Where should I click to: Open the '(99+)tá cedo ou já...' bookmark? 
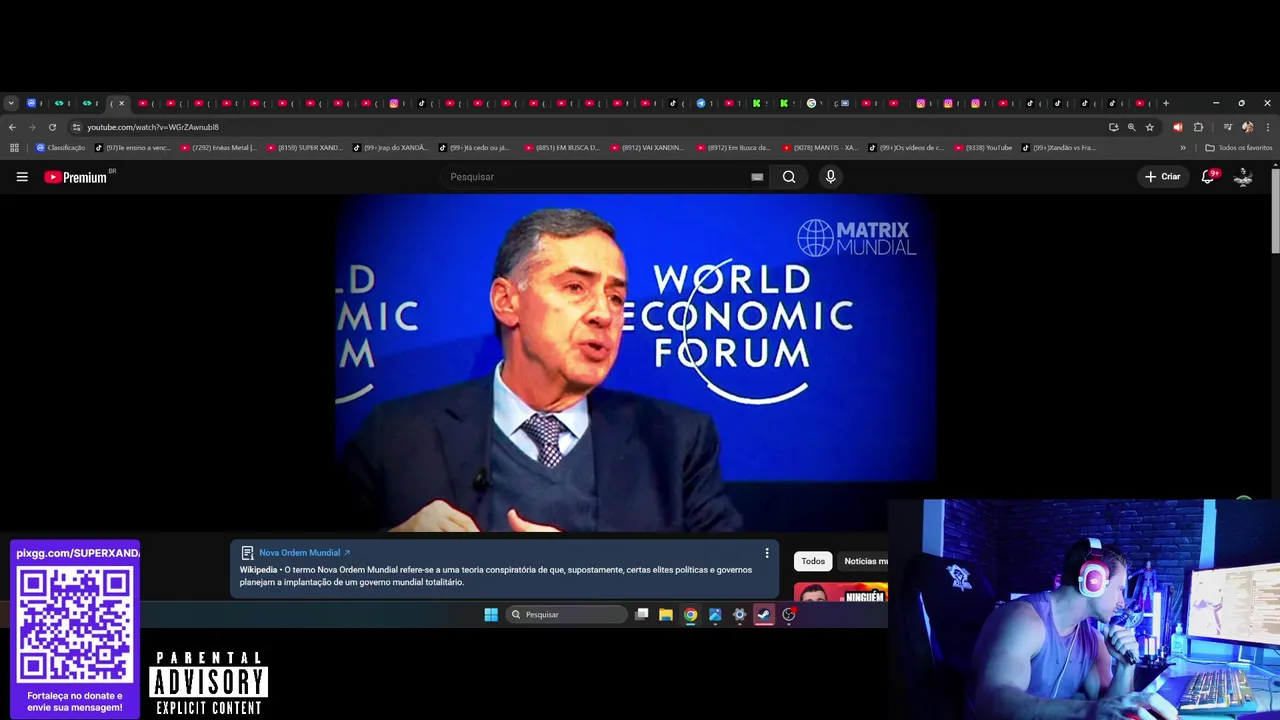(477, 148)
